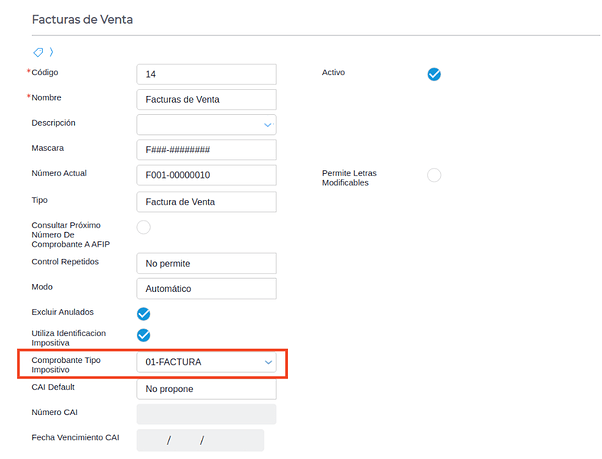Click the Número CAI field
The width and height of the screenshot is (602, 459).
(205, 414)
